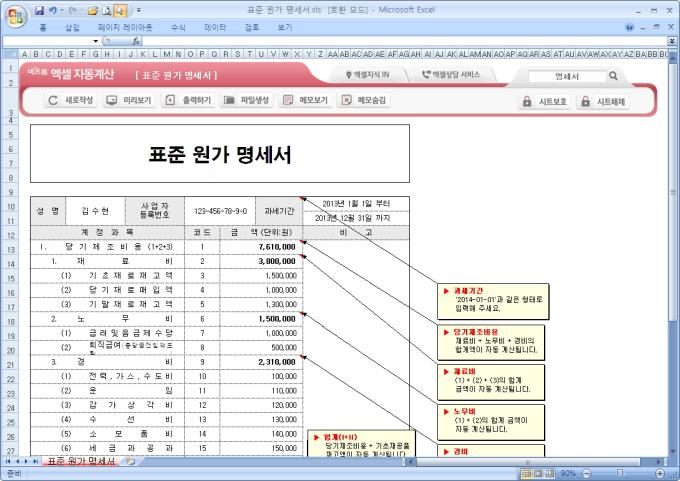The image size is (680, 481).
Task: Click the search magnifier icon next to 명세서
Action: (613, 75)
